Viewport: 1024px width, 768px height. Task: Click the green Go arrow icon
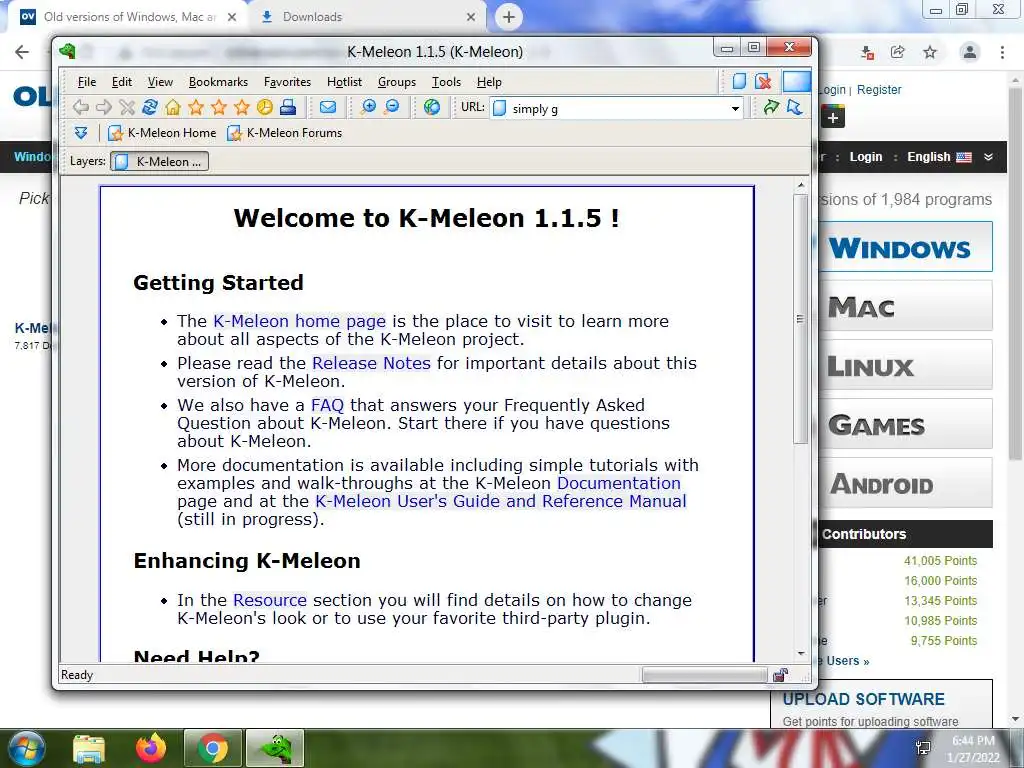coord(771,107)
